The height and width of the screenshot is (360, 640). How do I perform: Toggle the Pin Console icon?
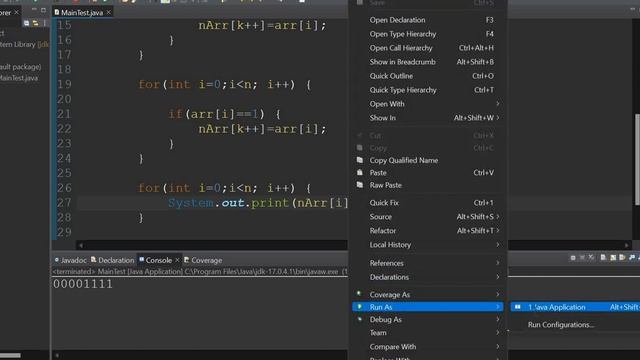tap(632, 258)
